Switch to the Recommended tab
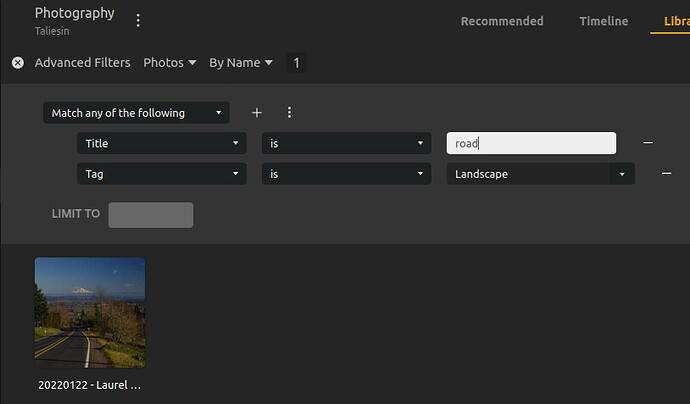 (x=502, y=21)
